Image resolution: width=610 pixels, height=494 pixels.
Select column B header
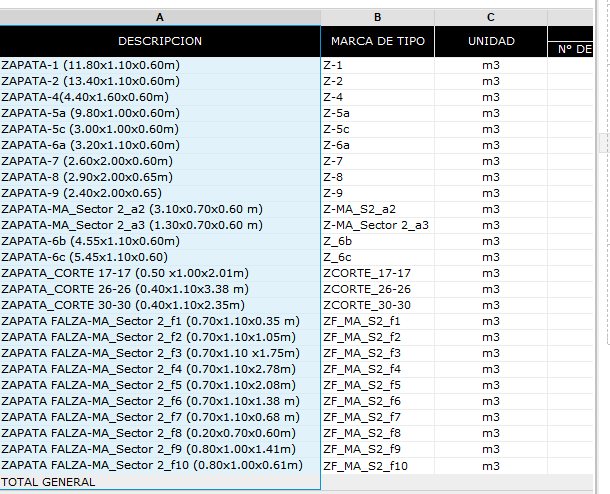coord(377,17)
